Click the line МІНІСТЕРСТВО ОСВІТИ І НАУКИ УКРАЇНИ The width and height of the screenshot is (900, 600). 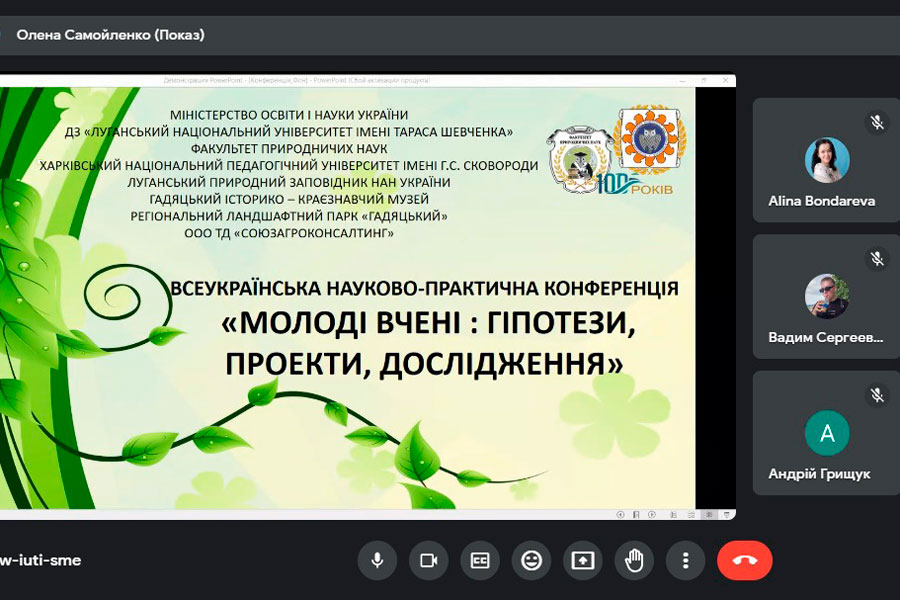click(289, 115)
